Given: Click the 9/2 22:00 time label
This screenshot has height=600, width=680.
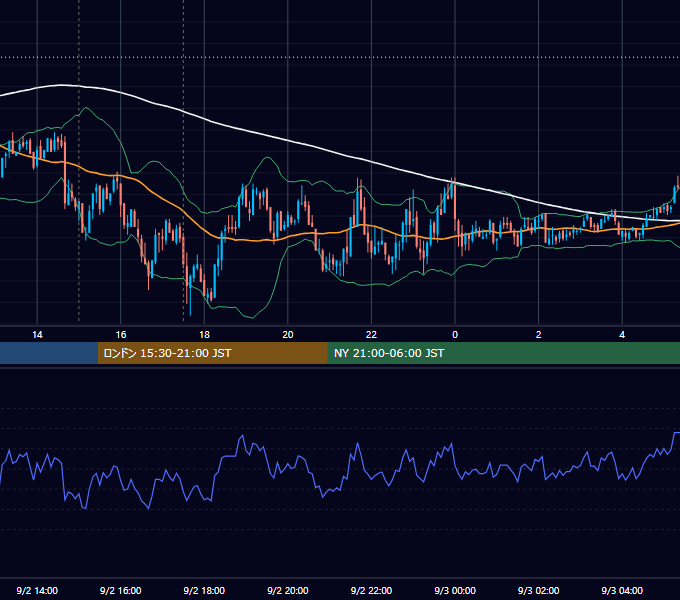Looking at the screenshot, I should click(371, 591).
